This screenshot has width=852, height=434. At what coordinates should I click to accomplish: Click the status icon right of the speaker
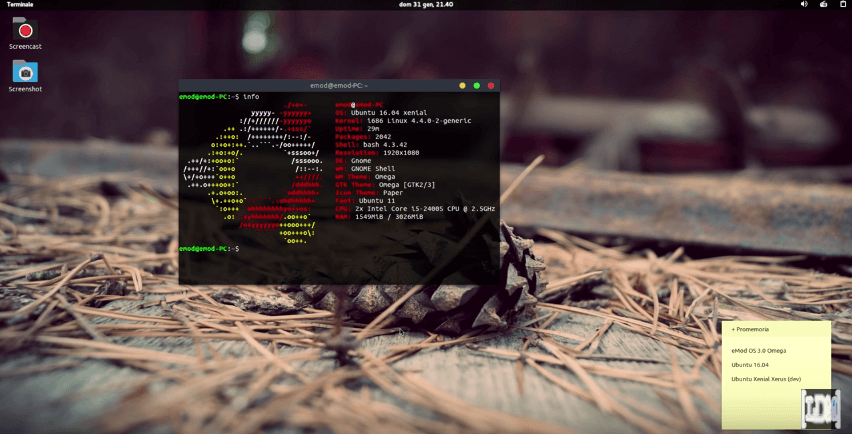tap(824, 4)
